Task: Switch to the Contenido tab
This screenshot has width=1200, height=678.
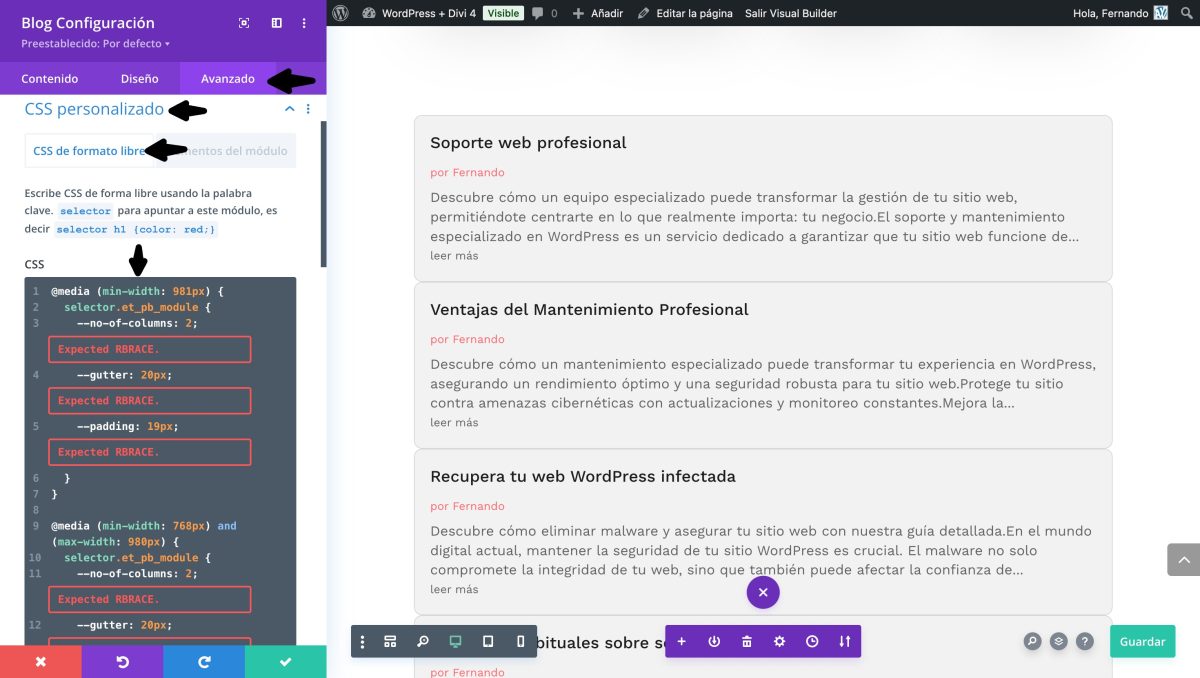Action: (50, 78)
